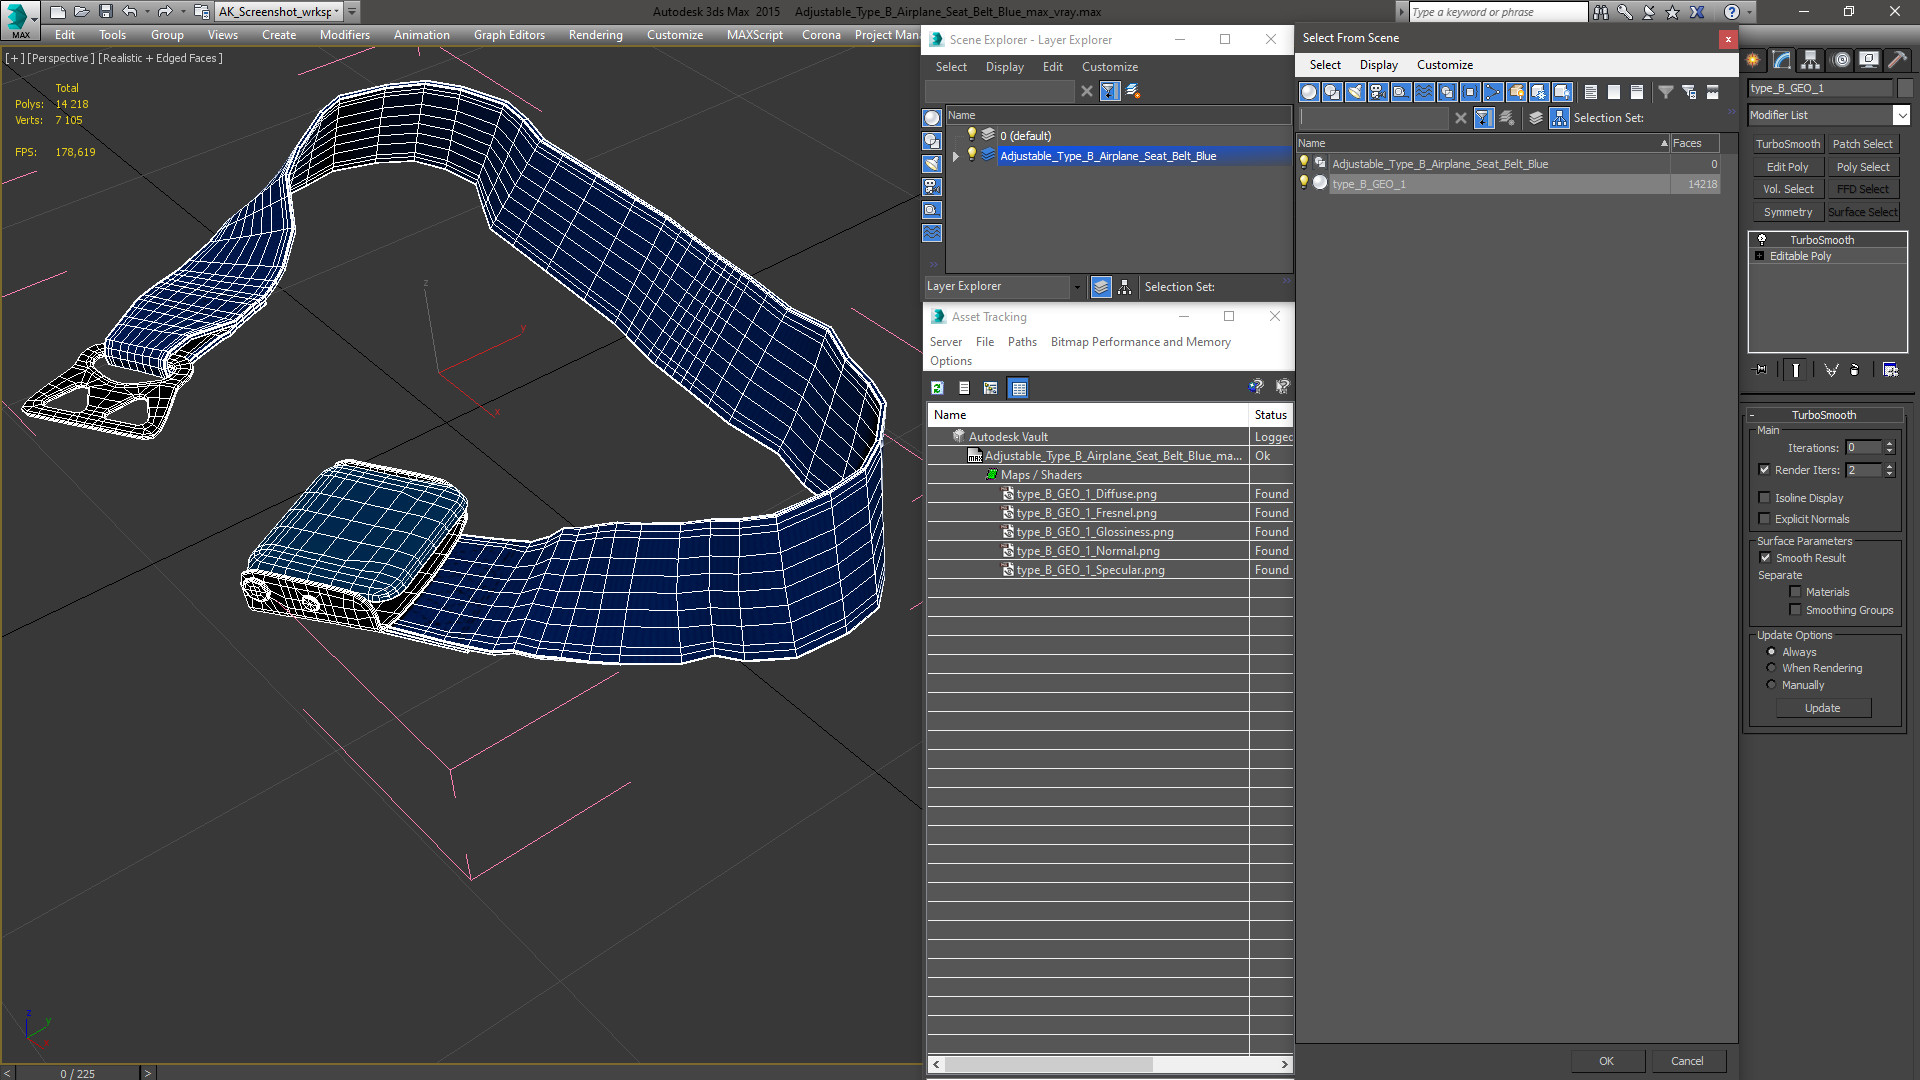Expand Adjustable_Type_B_Airplane_Seat_Belt_Blue layer in Scene Explorer
This screenshot has height=1080, width=1920.
click(x=956, y=156)
